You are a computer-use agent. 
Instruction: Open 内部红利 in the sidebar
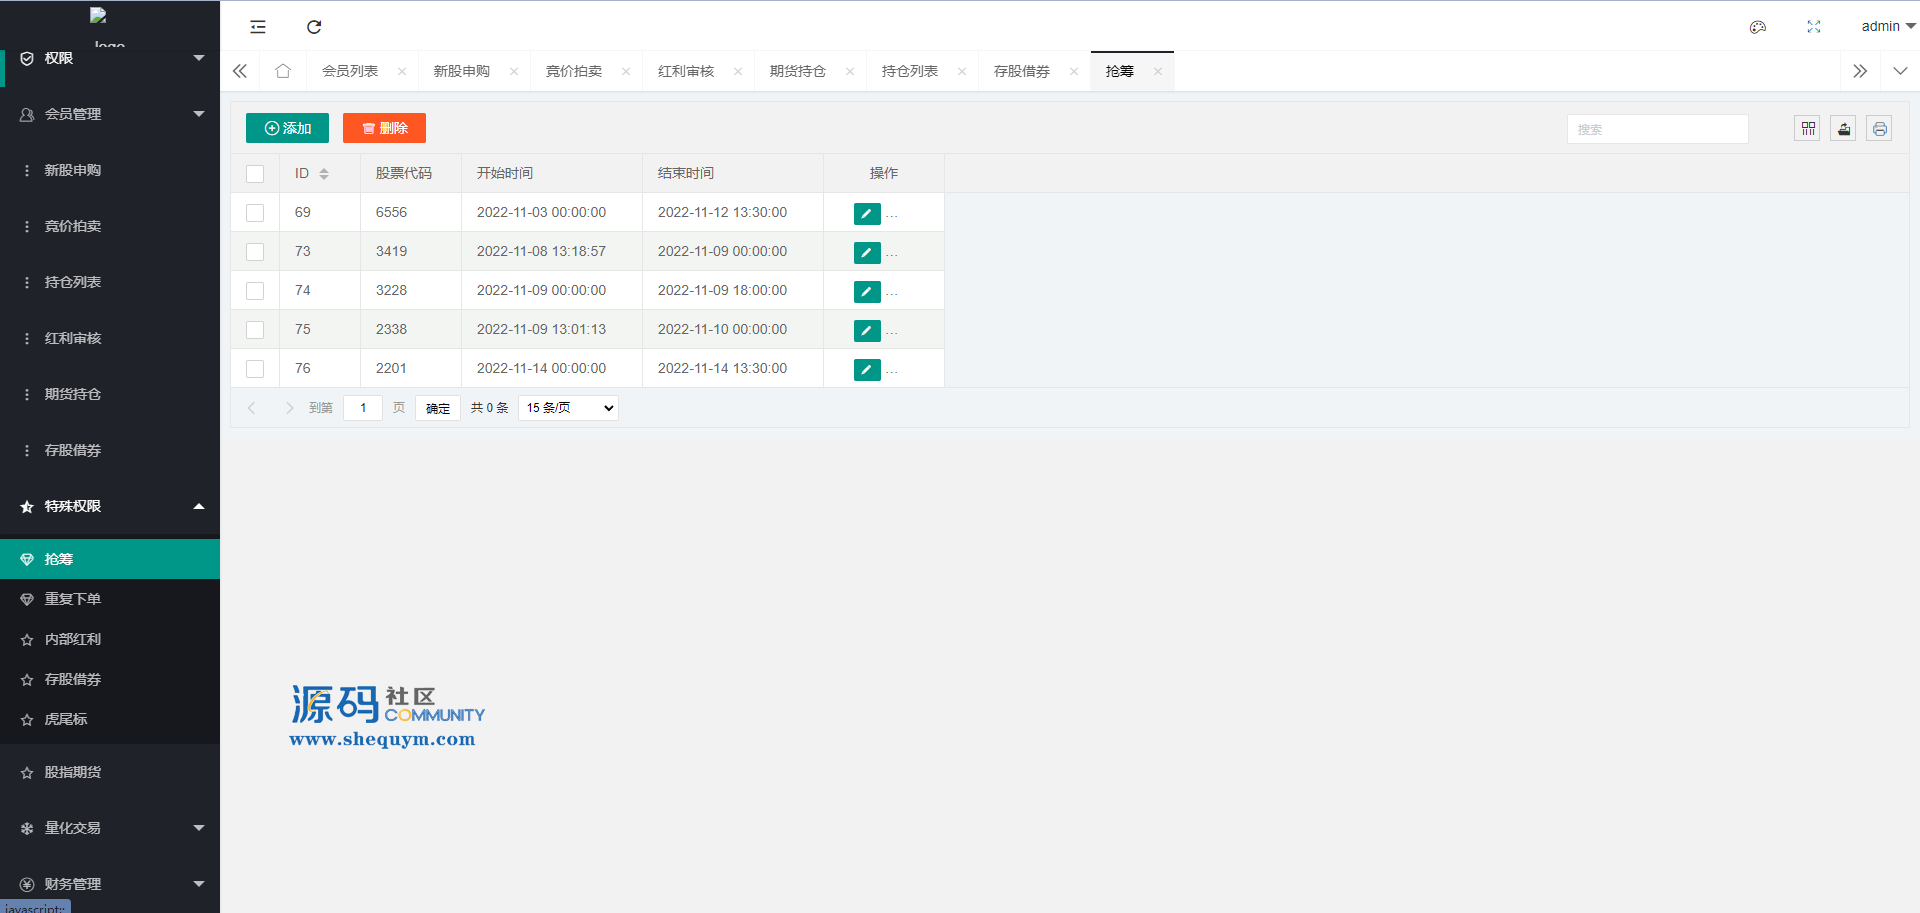click(x=110, y=639)
